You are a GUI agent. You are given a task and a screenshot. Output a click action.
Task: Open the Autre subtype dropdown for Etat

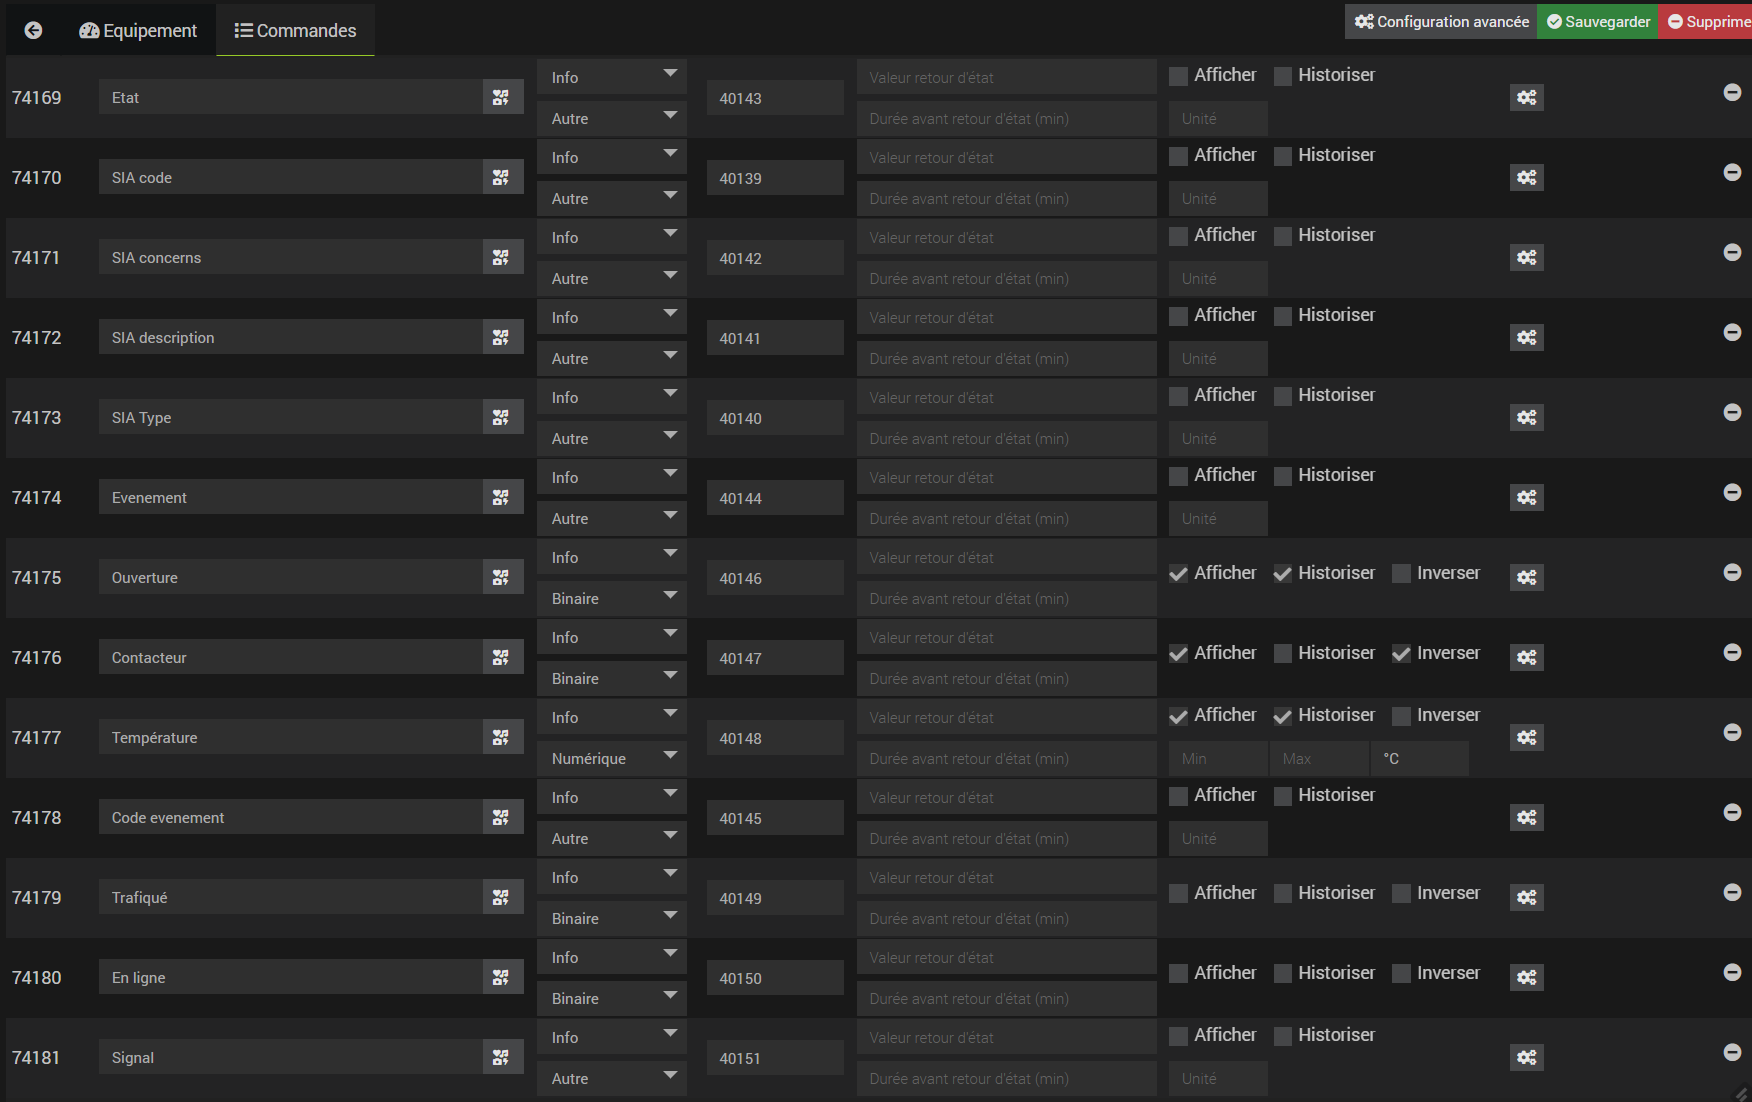[x=612, y=118]
